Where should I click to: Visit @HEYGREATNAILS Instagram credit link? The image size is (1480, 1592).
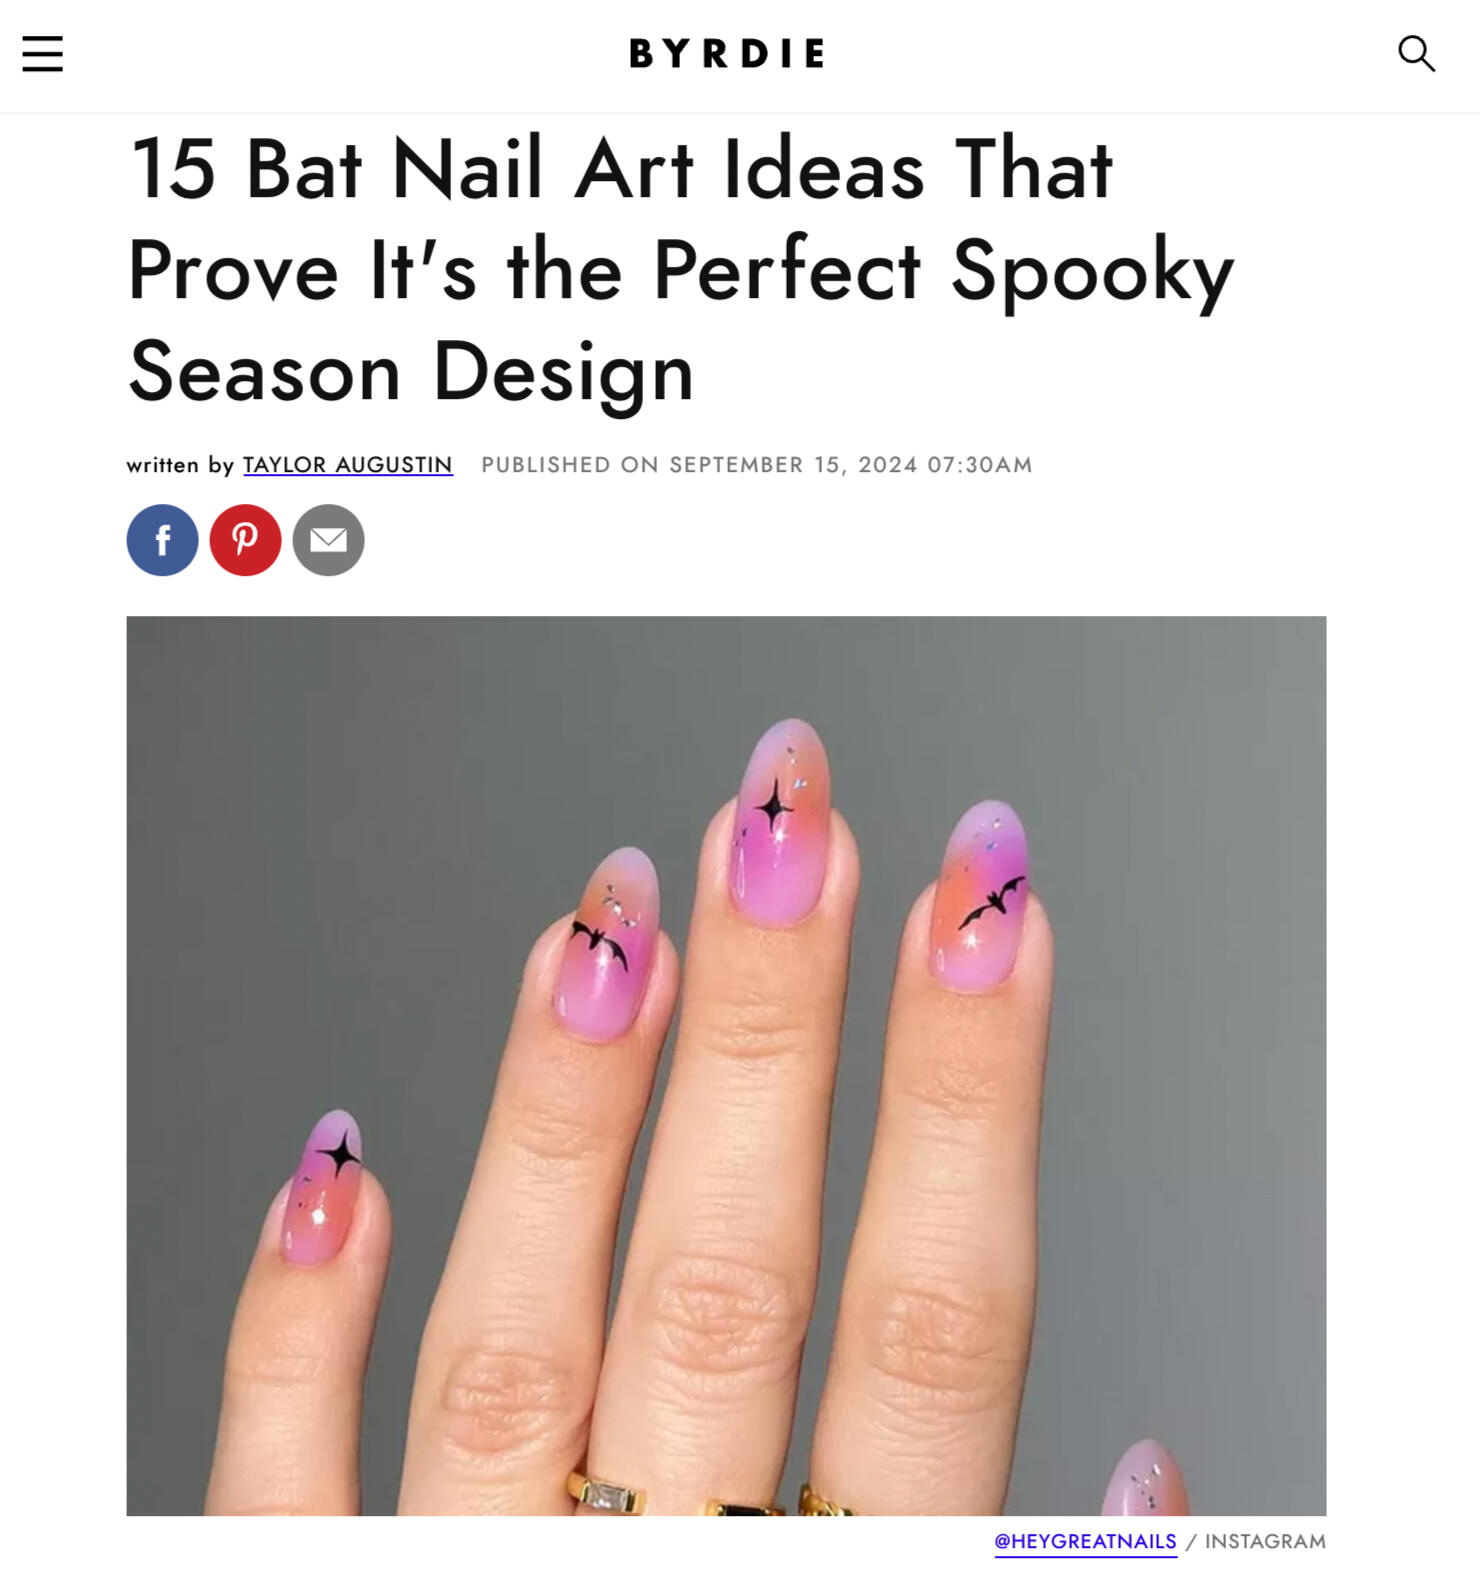click(1085, 1542)
